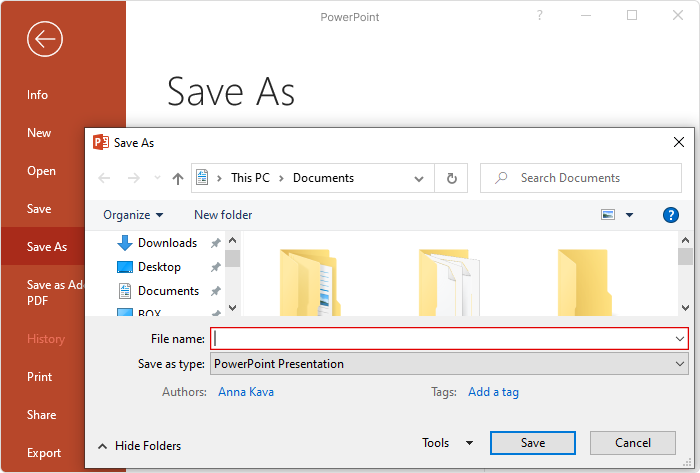700x473 pixels.
Task: Open the Tools dropdown menu
Action: (x=448, y=443)
